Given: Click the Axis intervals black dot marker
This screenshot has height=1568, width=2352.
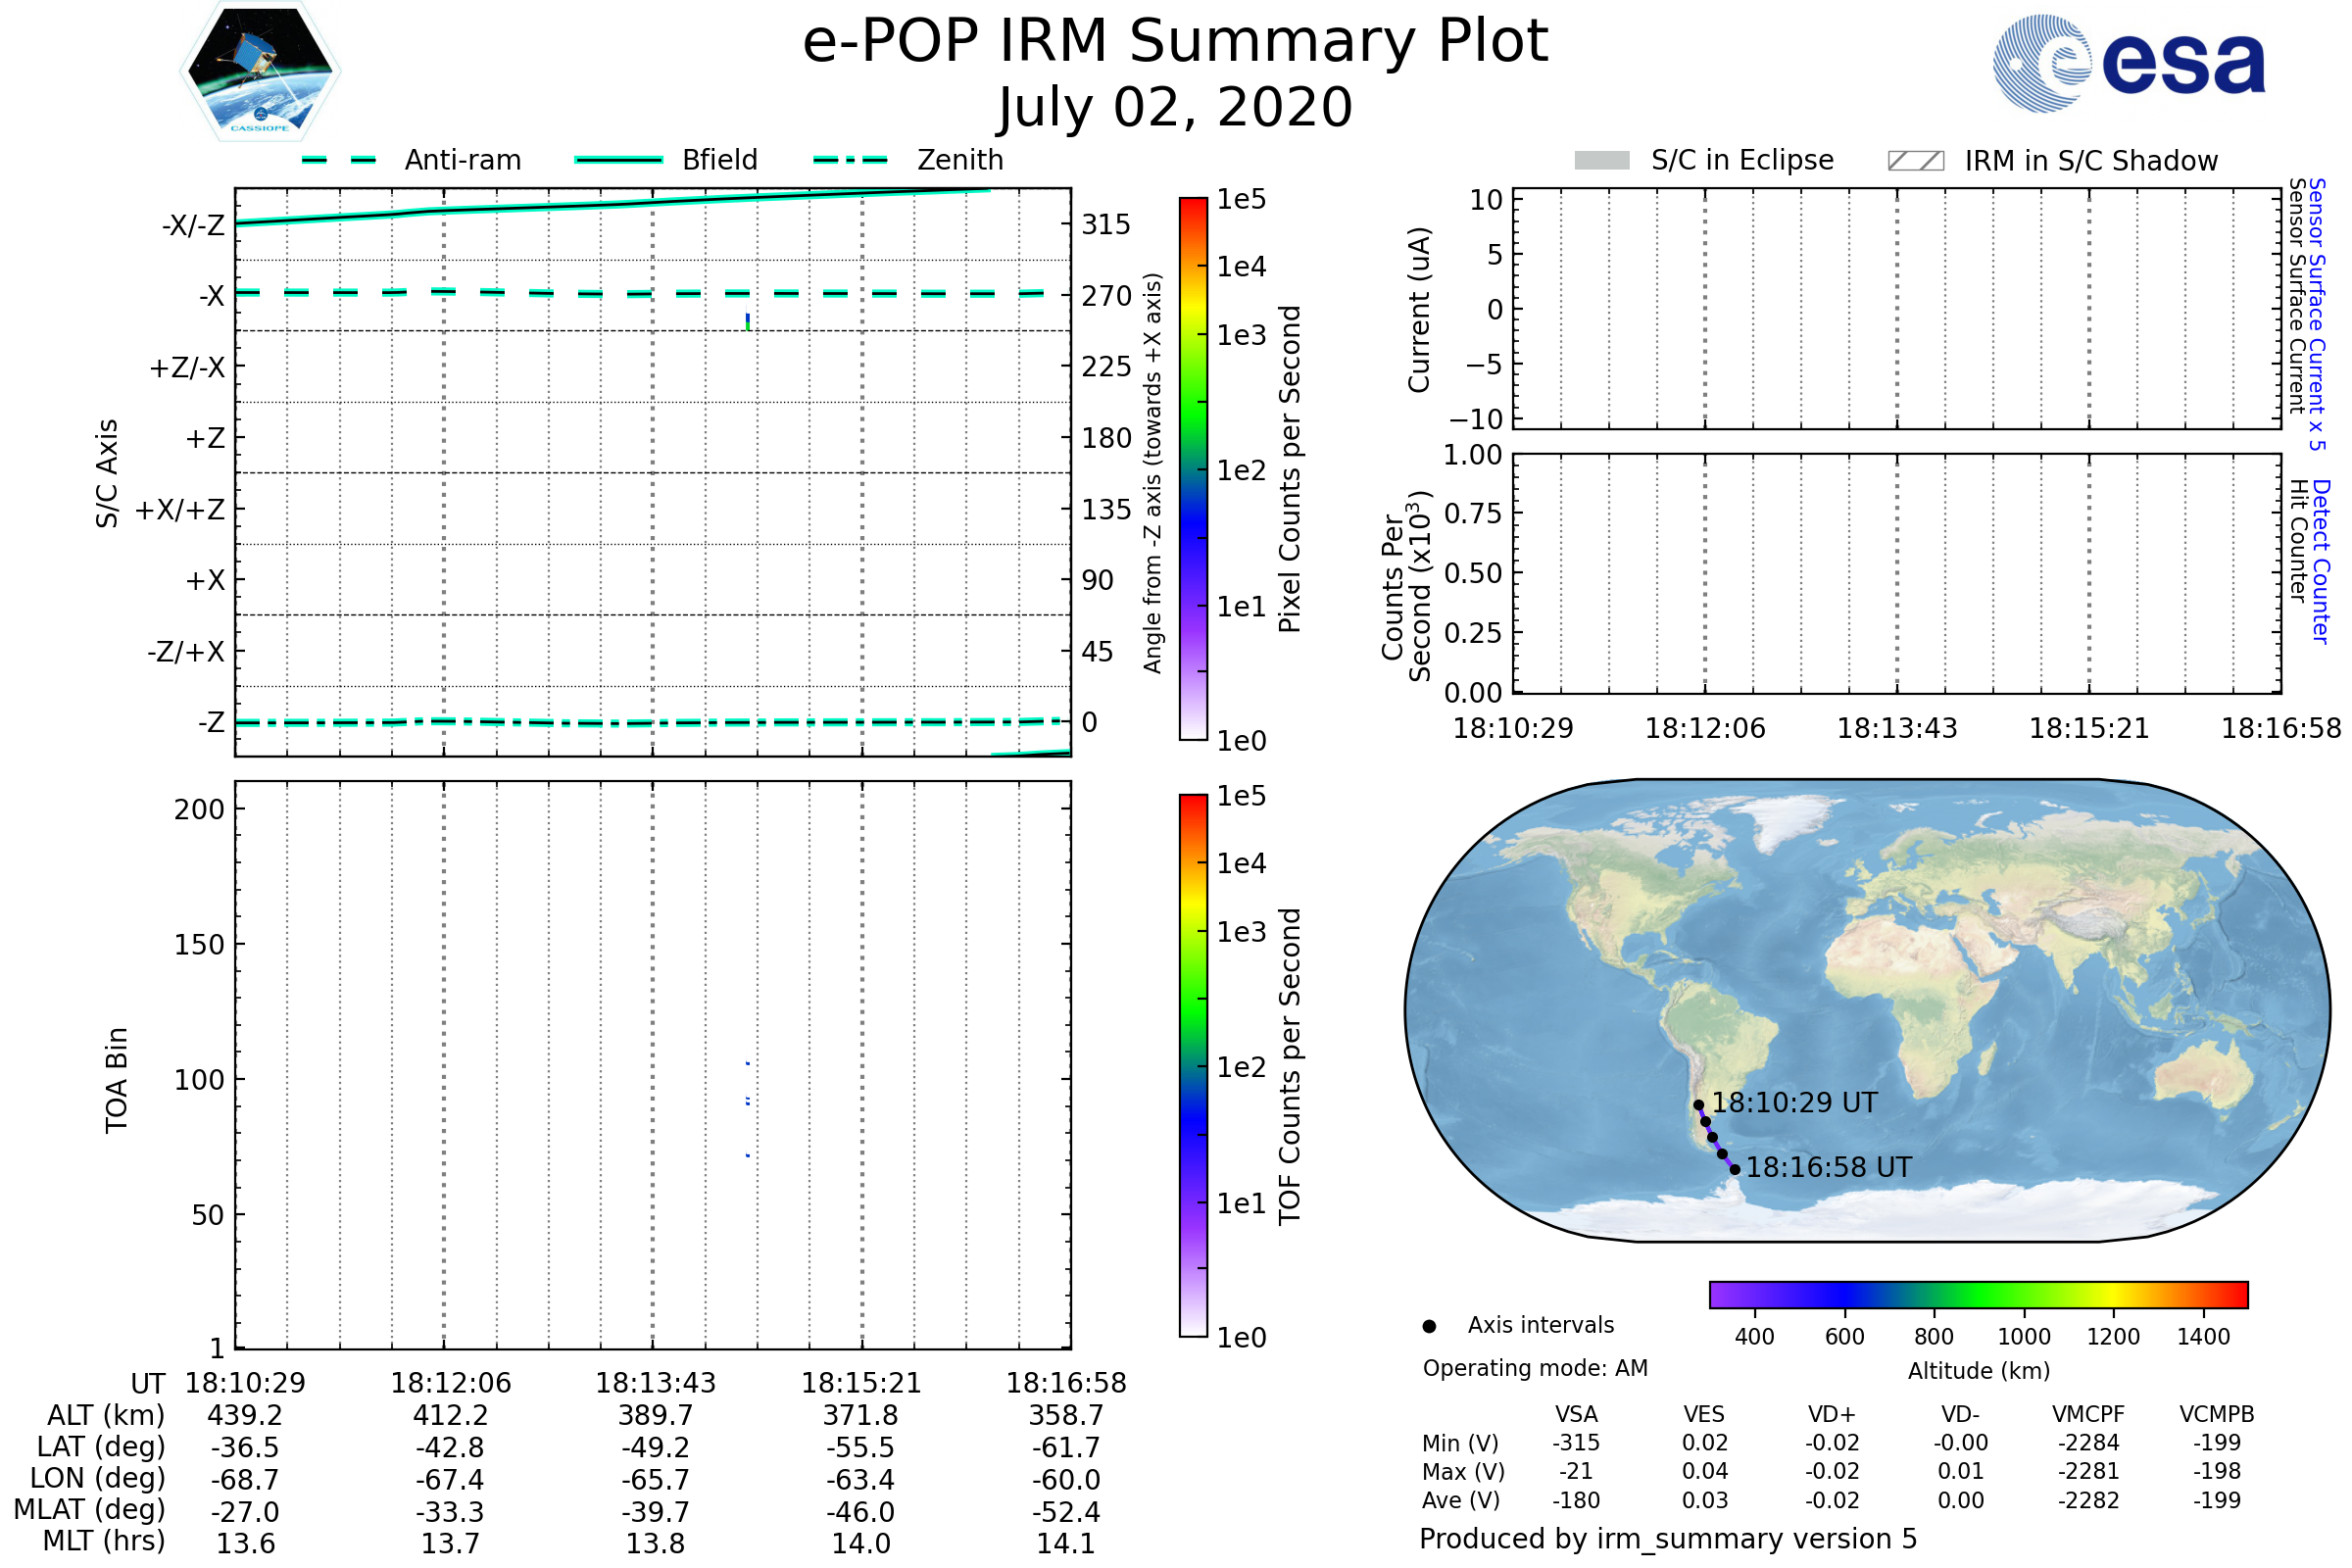Looking at the screenshot, I should 1429,1327.
